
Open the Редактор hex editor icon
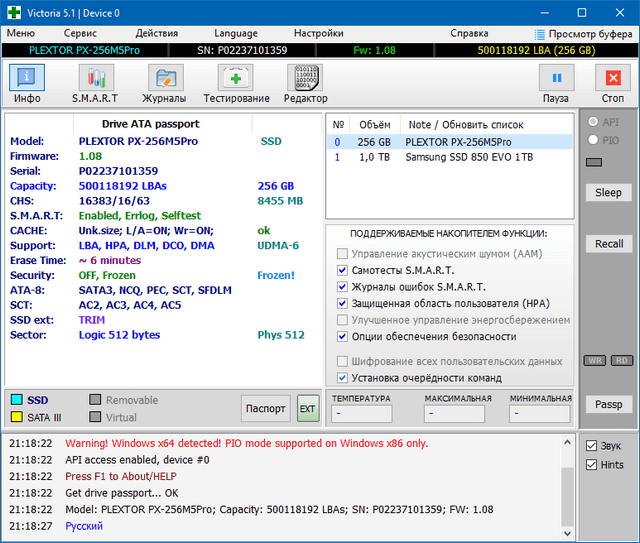tap(305, 78)
